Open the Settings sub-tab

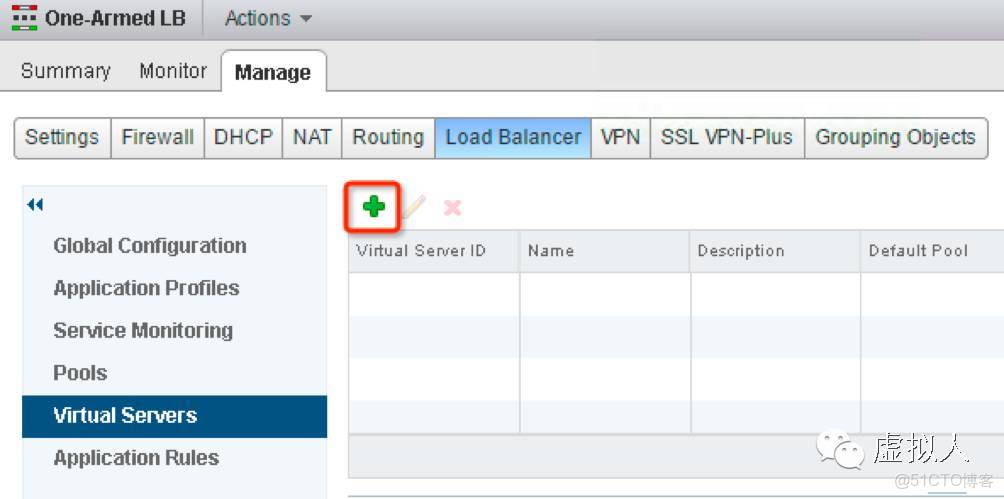62,137
